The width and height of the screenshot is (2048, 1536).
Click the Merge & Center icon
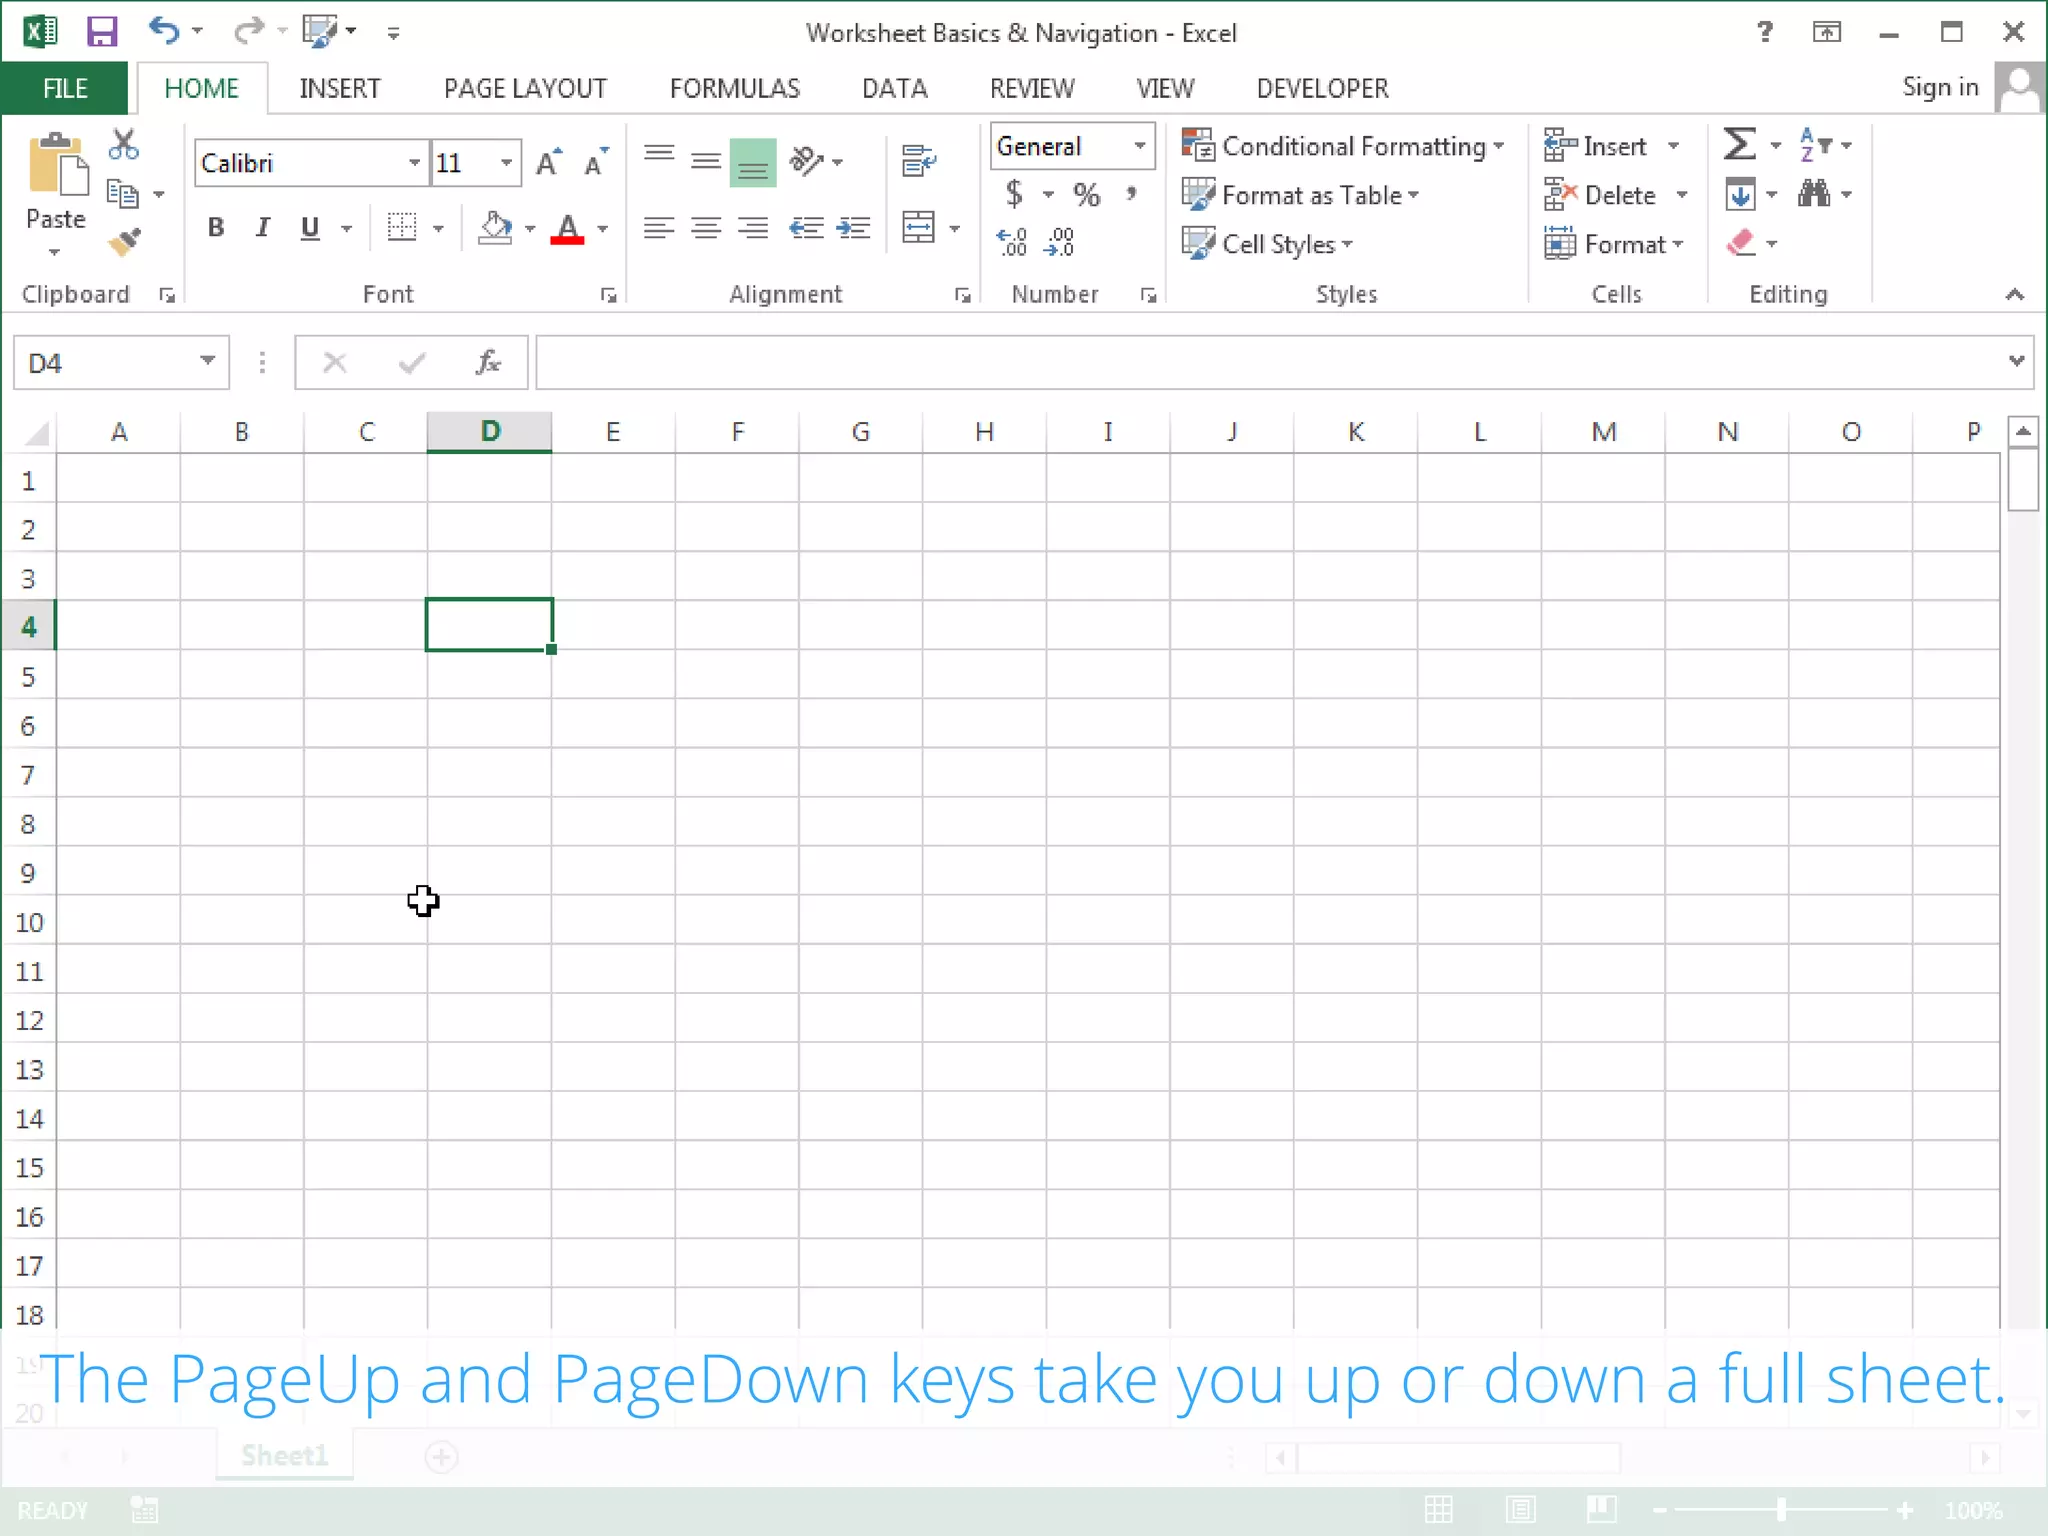coord(918,227)
